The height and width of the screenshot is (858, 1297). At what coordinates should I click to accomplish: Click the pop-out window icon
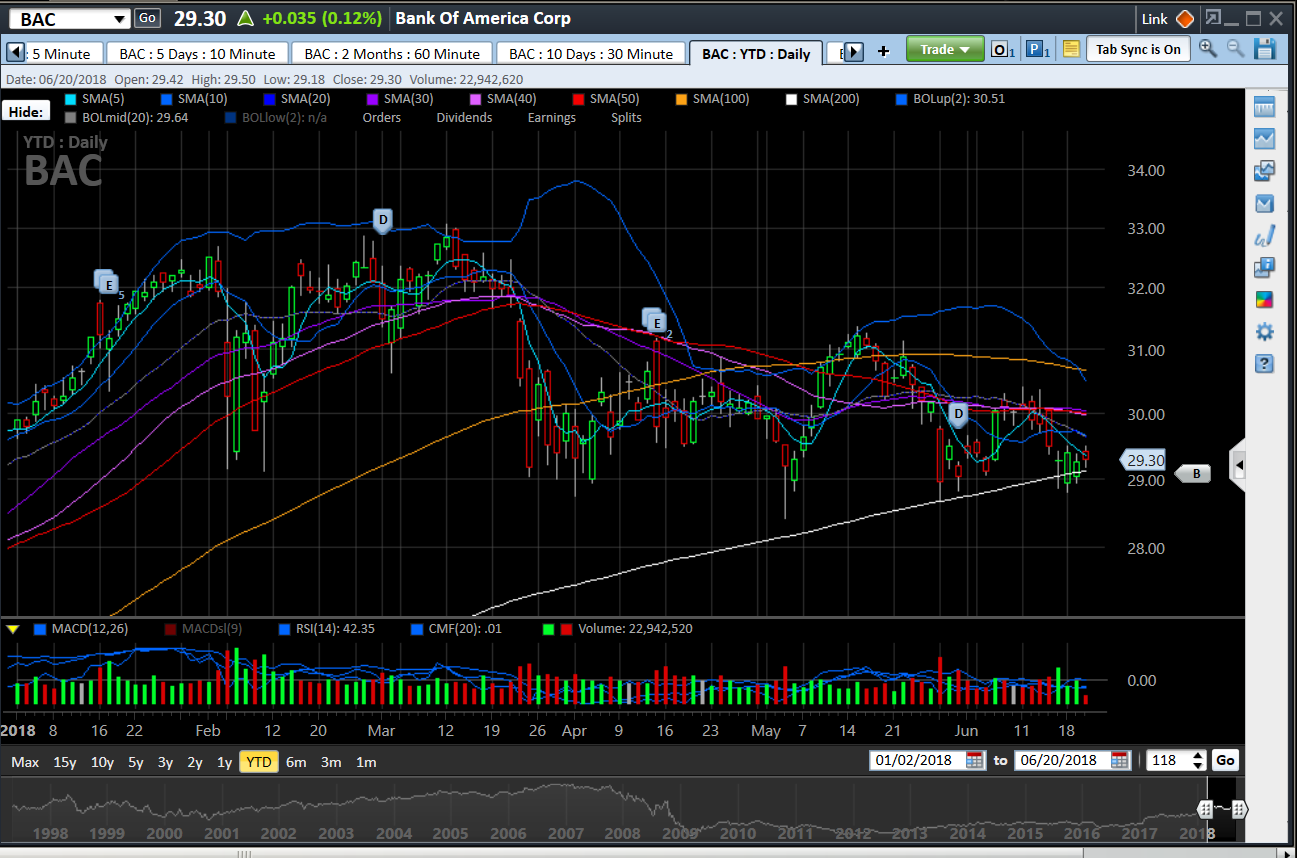pos(1213,18)
